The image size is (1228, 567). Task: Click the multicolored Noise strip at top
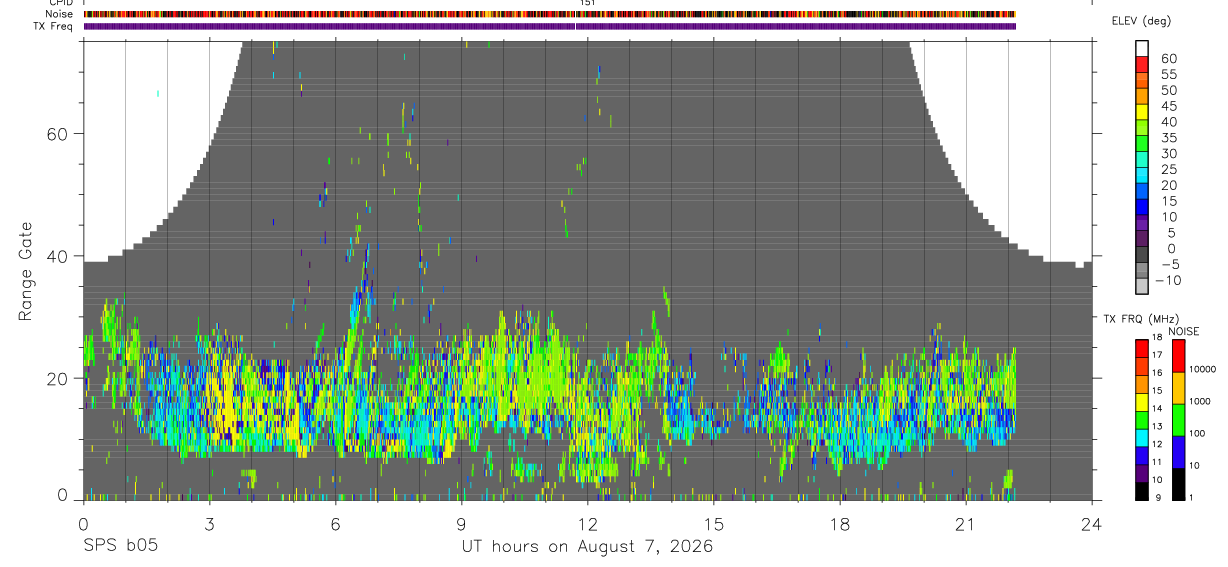pos(549,15)
